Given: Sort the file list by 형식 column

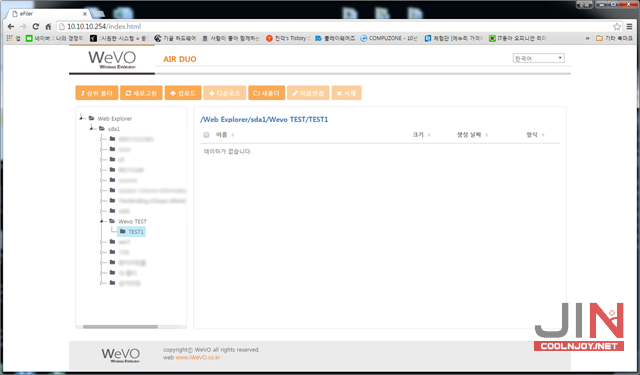Looking at the screenshot, I should [x=535, y=135].
